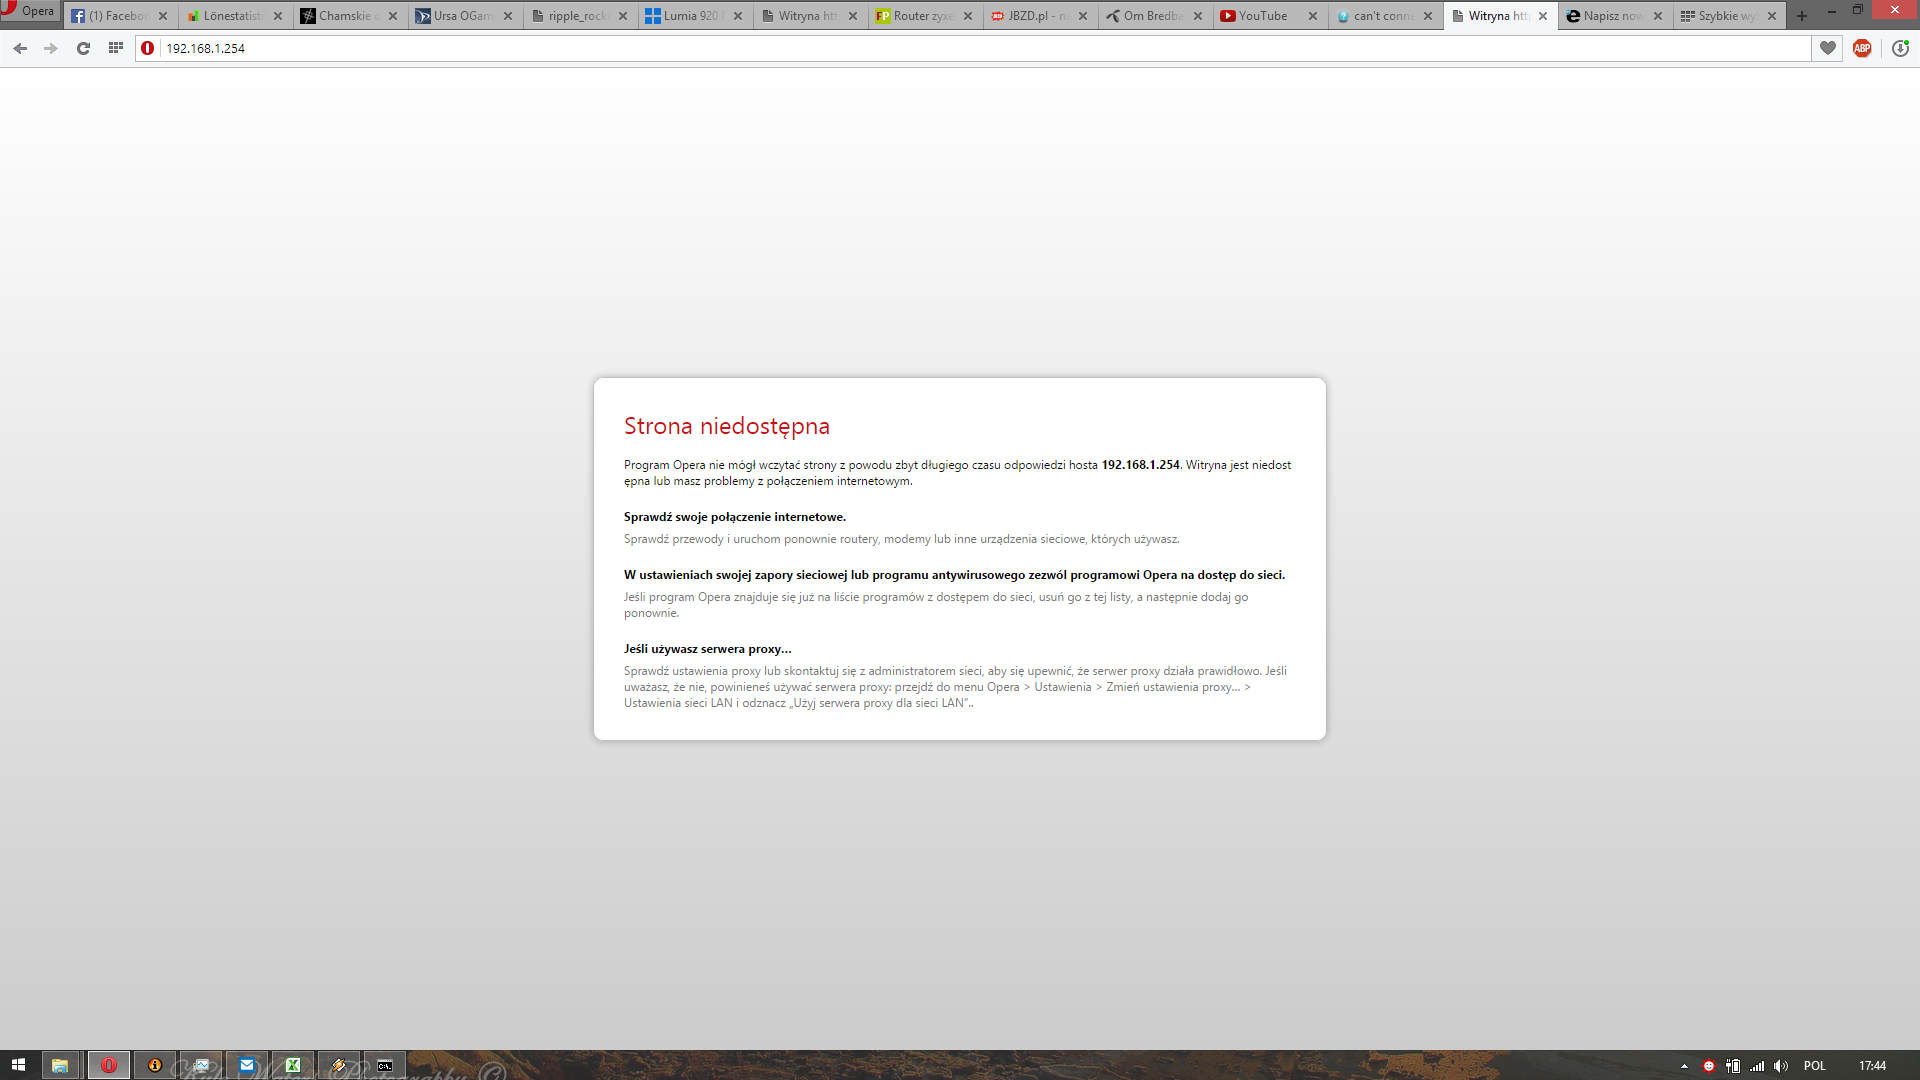This screenshot has height=1080, width=1920.
Task: Switch to the Napisz nowy tab
Action: click(1615, 16)
